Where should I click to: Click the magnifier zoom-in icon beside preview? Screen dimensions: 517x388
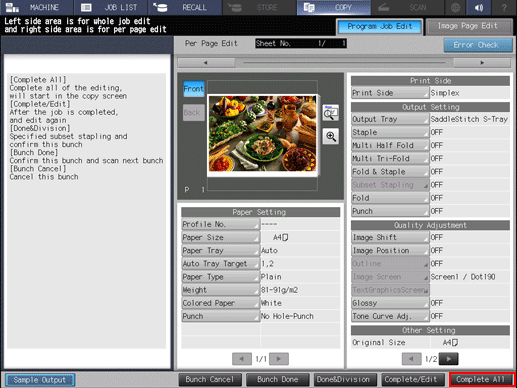tap(331, 136)
